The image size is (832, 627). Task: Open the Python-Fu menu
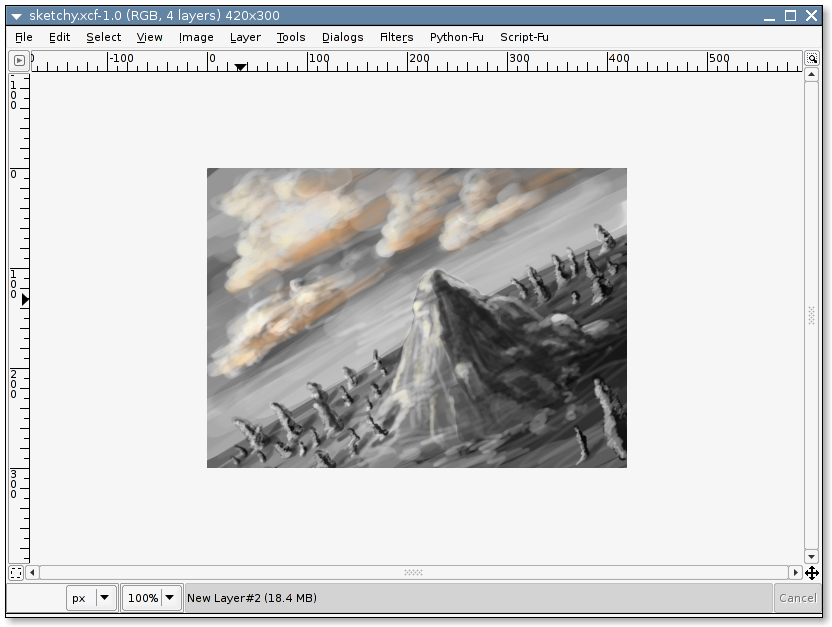click(456, 37)
